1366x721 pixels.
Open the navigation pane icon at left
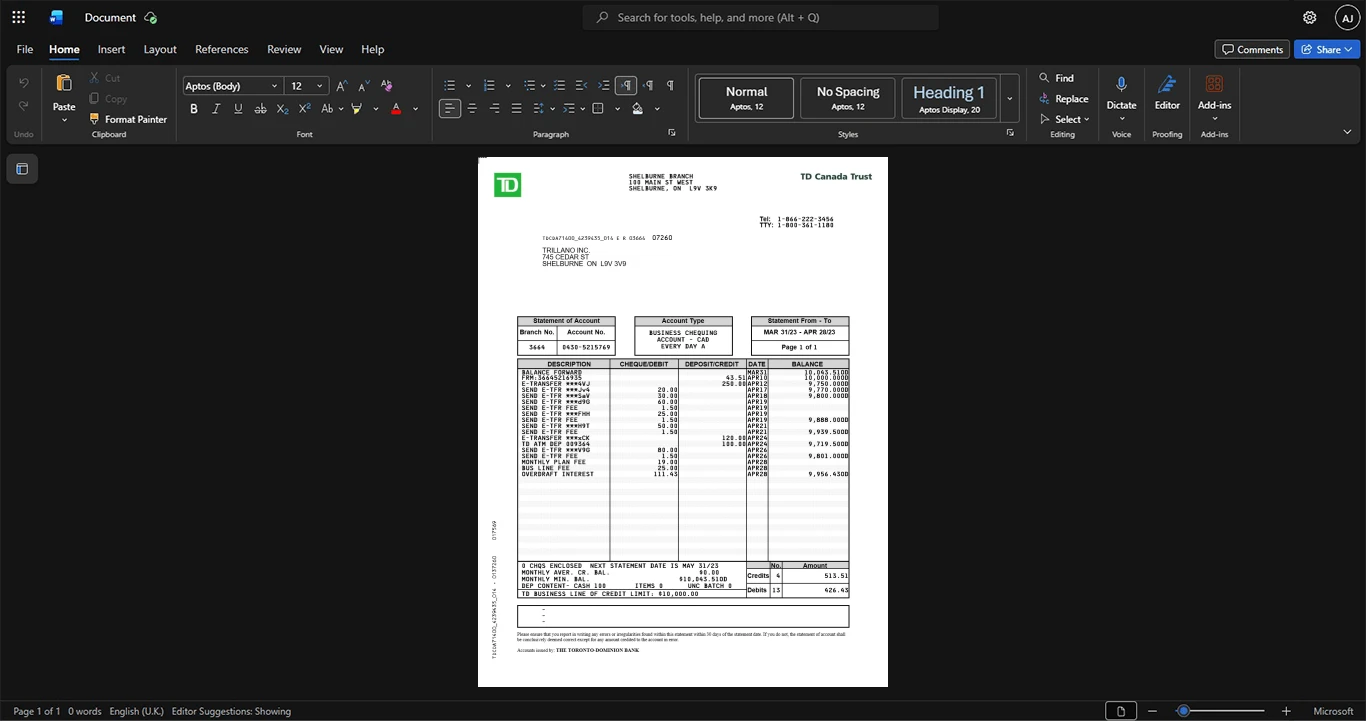[x=22, y=169]
